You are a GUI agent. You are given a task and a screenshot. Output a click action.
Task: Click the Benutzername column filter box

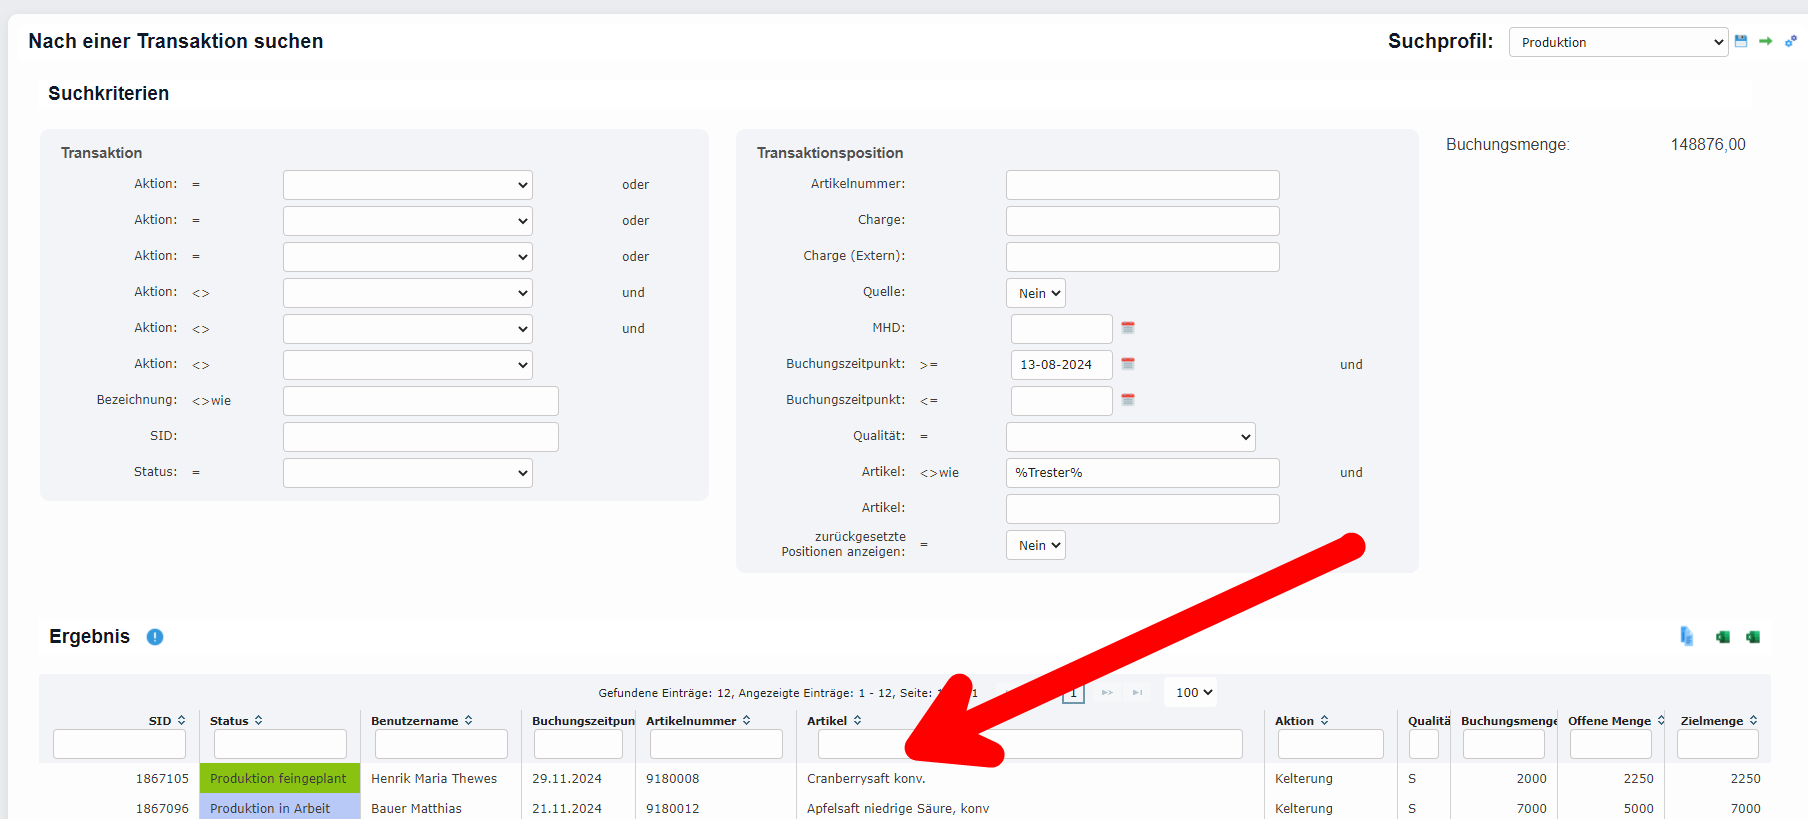coord(441,744)
